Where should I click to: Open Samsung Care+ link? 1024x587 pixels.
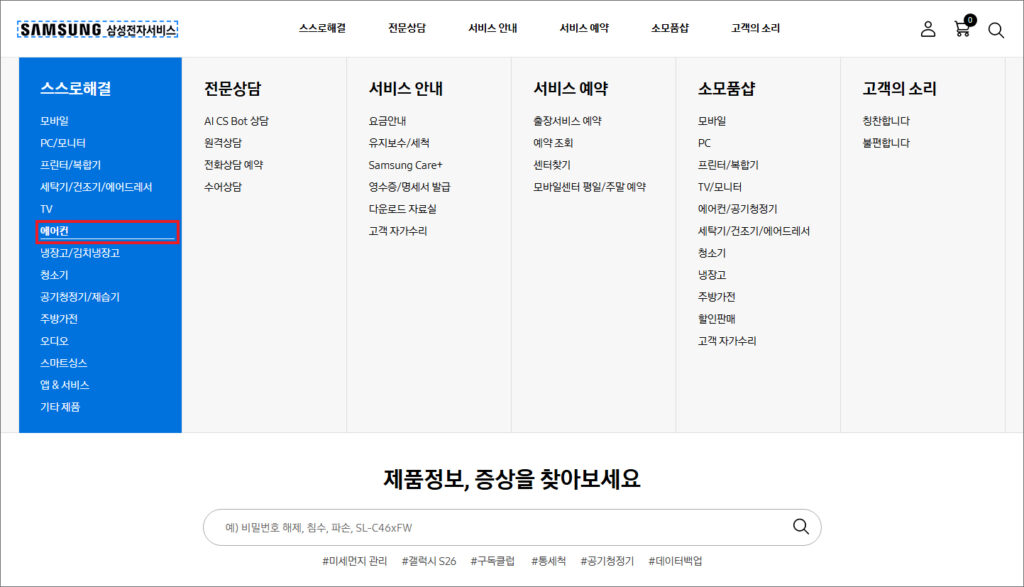(x=405, y=166)
